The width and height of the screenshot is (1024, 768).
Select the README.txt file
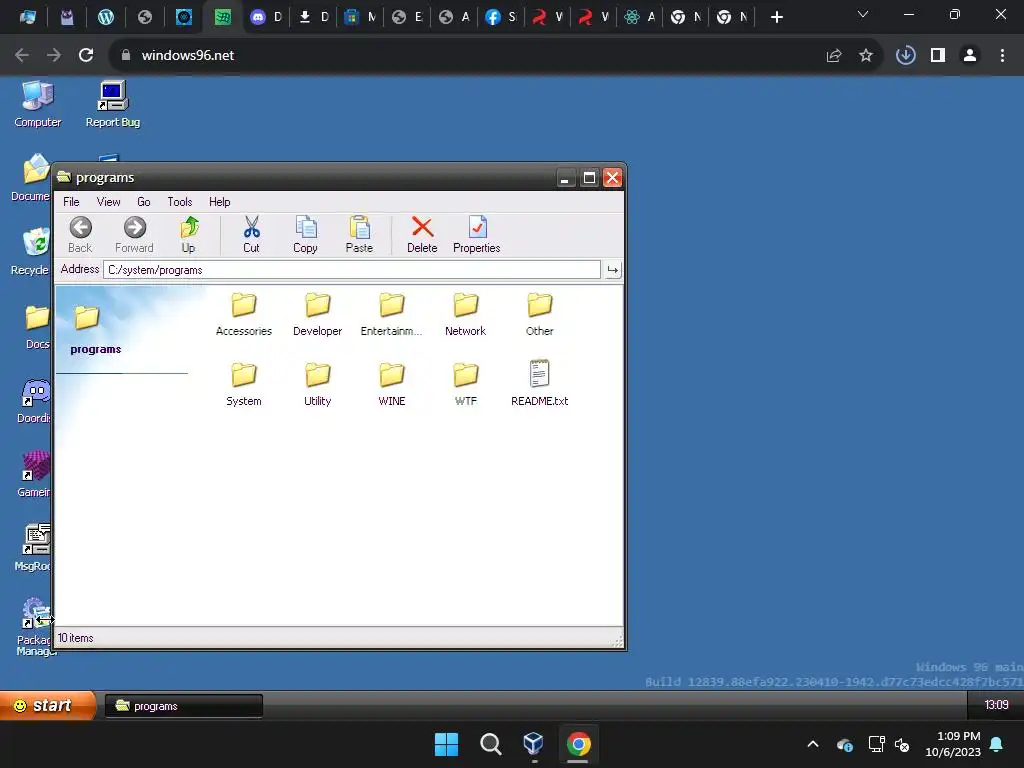point(539,384)
